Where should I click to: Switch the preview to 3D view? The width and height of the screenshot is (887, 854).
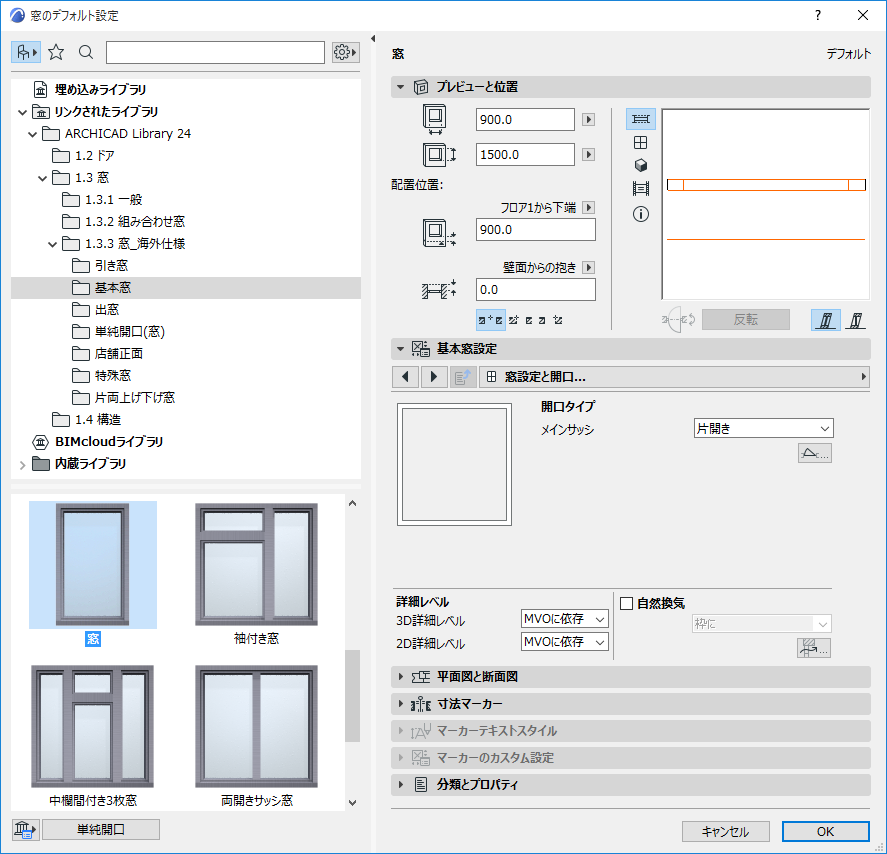pyautogui.click(x=640, y=163)
